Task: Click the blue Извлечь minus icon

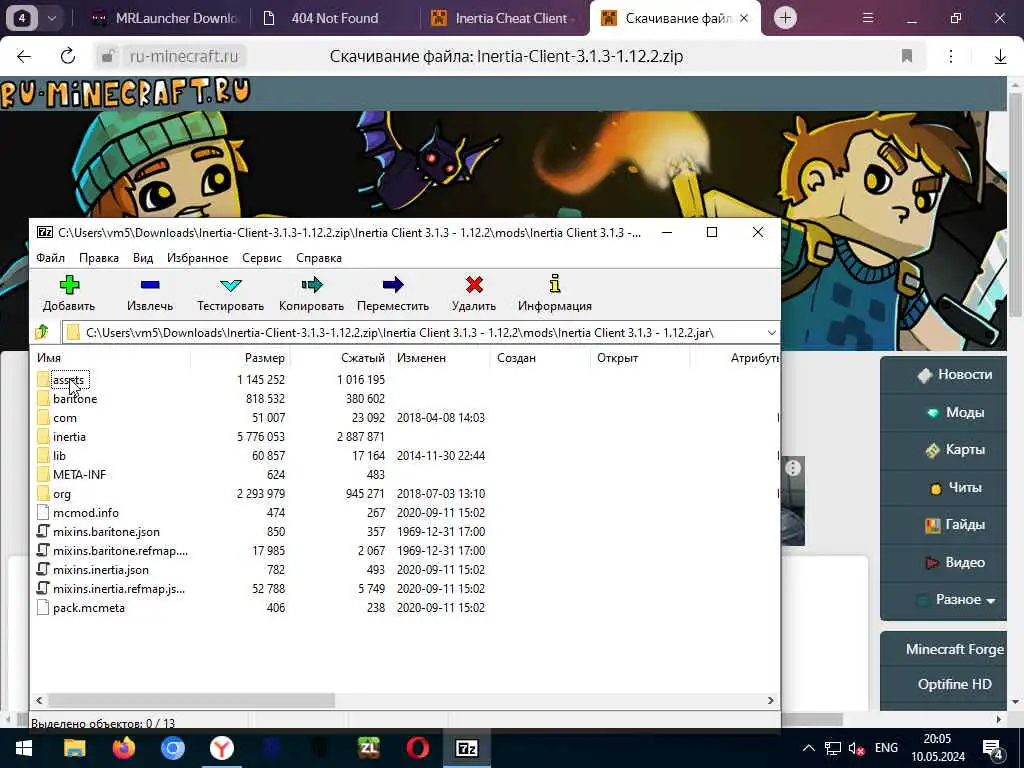Action: pyautogui.click(x=150, y=285)
